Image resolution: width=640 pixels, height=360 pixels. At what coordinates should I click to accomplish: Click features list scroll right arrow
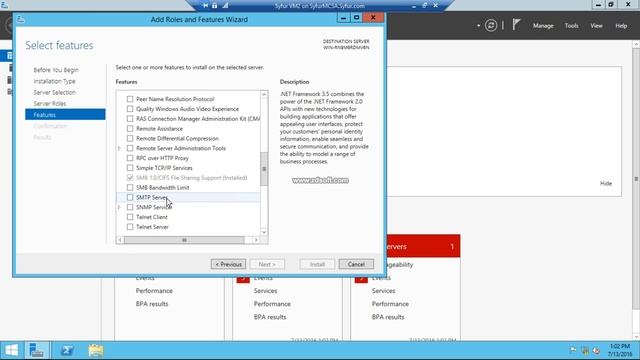(256, 240)
